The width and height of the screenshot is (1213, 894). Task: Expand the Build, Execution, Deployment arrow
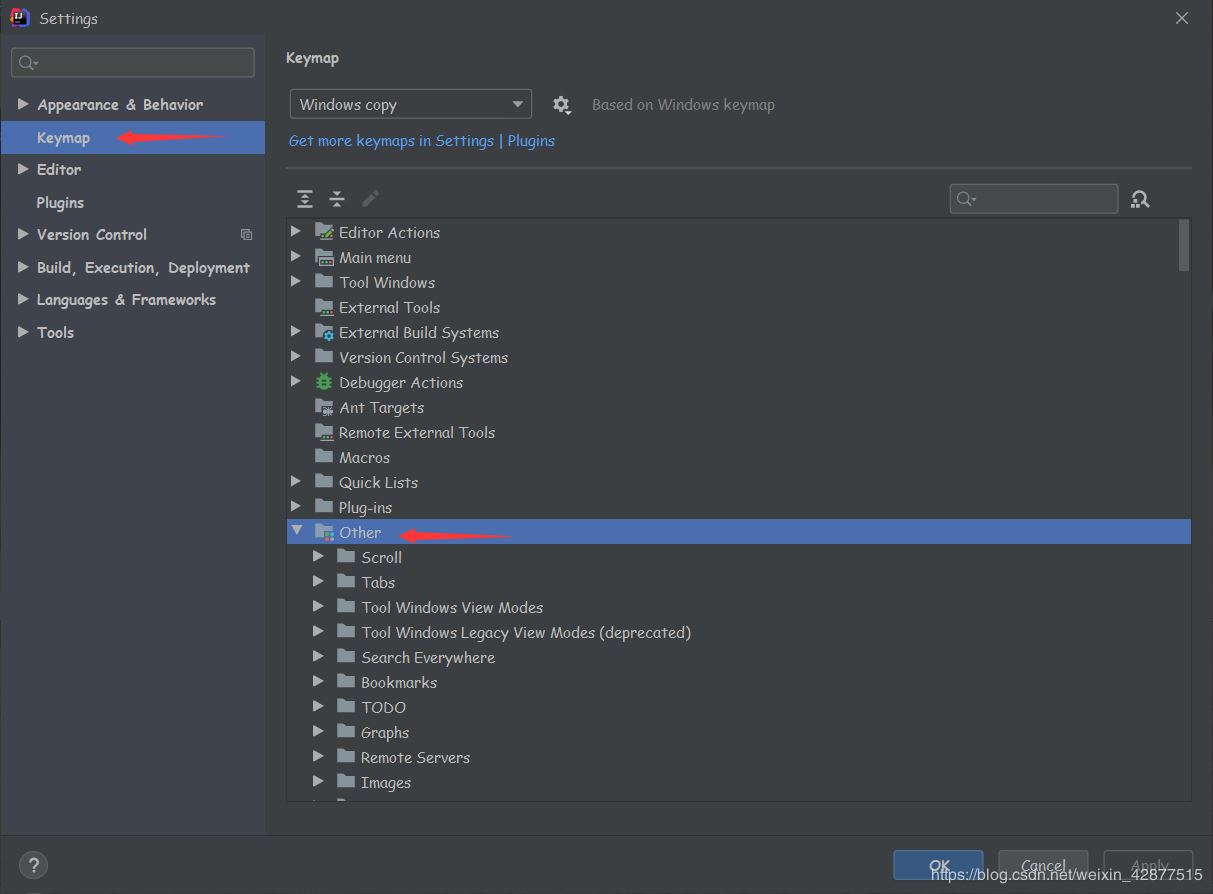coord(23,267)
